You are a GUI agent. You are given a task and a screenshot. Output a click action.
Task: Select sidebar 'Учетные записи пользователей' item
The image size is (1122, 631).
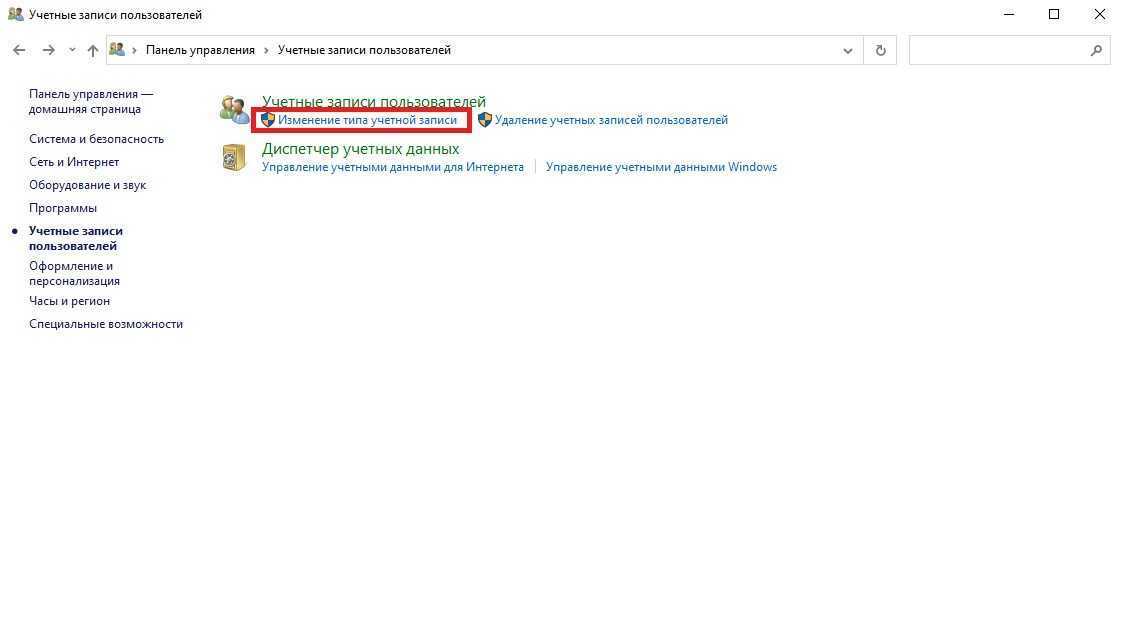pos(76,238)
